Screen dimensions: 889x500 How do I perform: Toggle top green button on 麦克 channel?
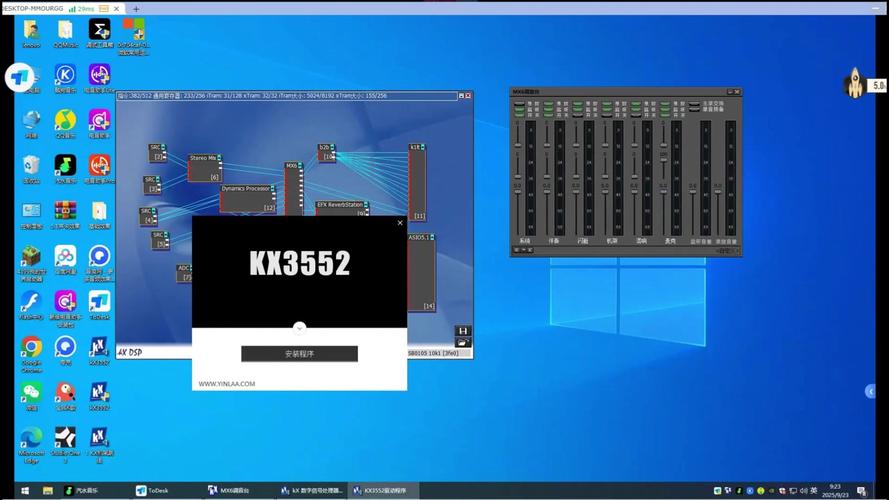tap(664, 103)
